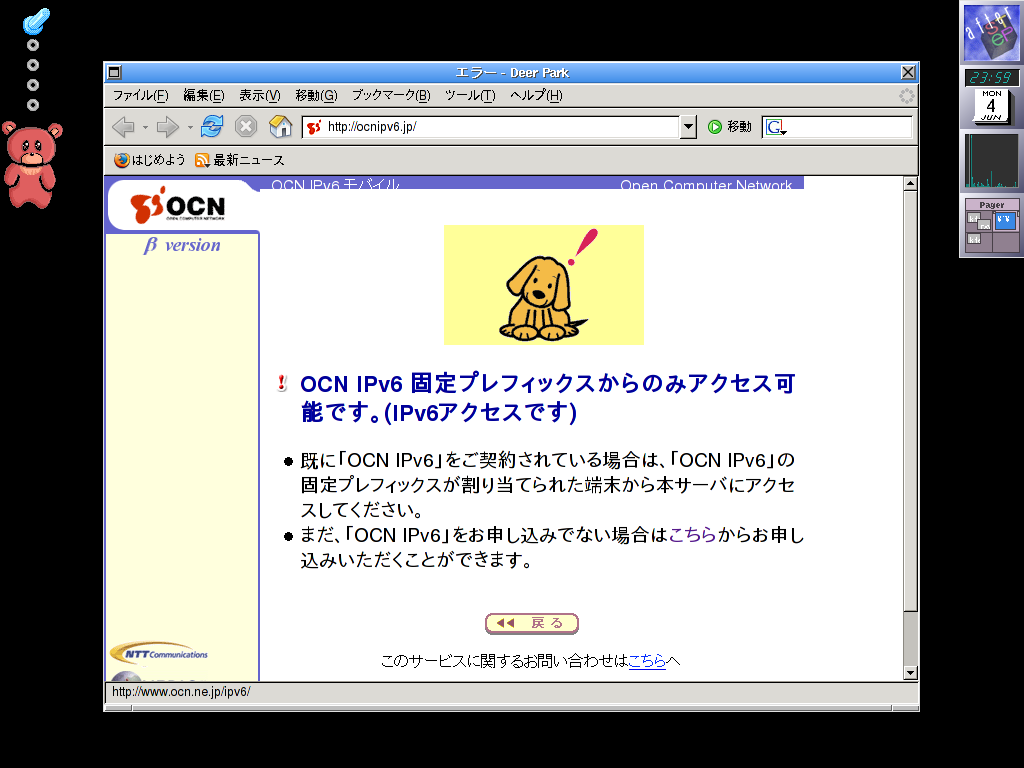Click the status bar URL text
The width and height of the screenshot is (1024, 768).
pos(181,692)
